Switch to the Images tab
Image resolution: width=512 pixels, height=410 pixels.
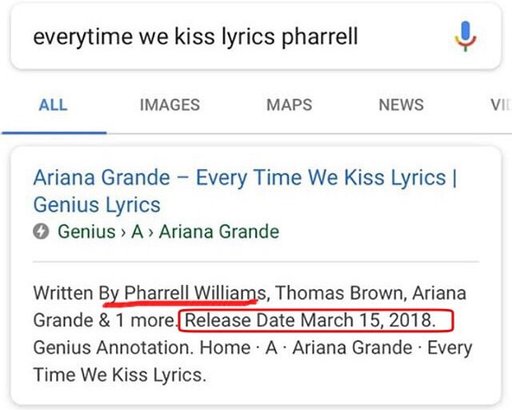170,105
